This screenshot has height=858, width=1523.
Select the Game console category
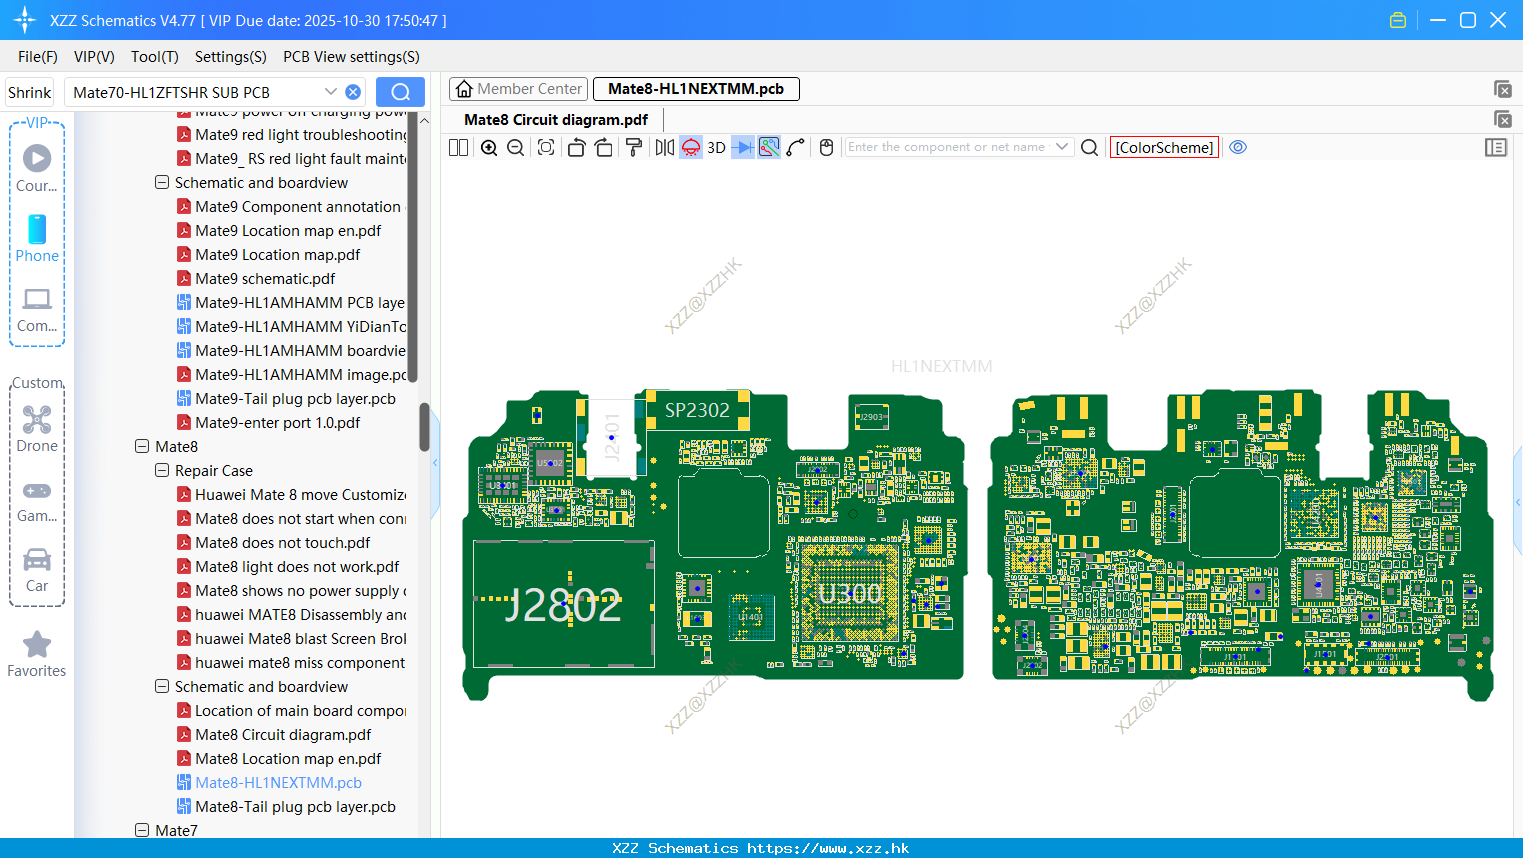point(37,500)
